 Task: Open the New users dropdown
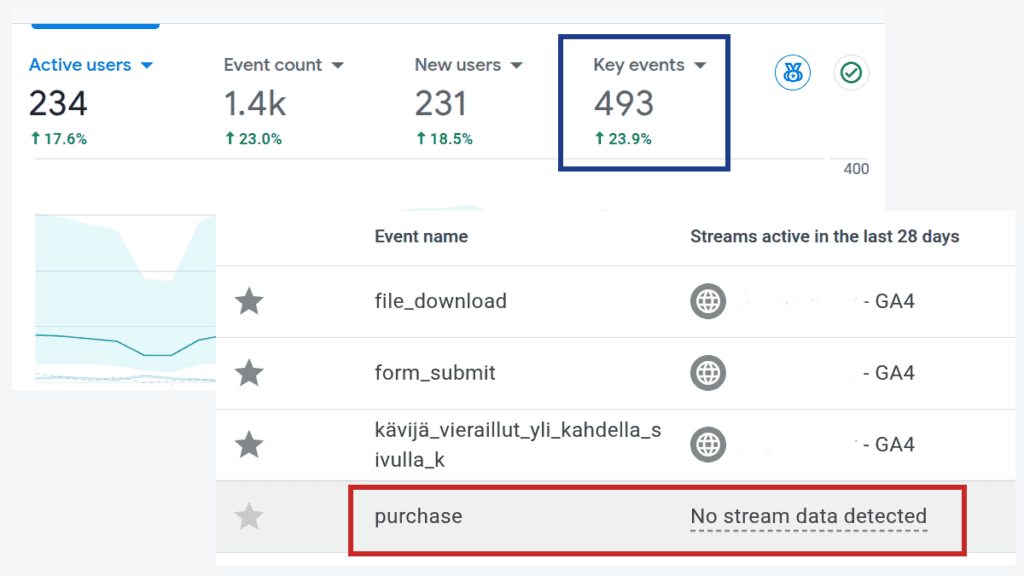517,64
